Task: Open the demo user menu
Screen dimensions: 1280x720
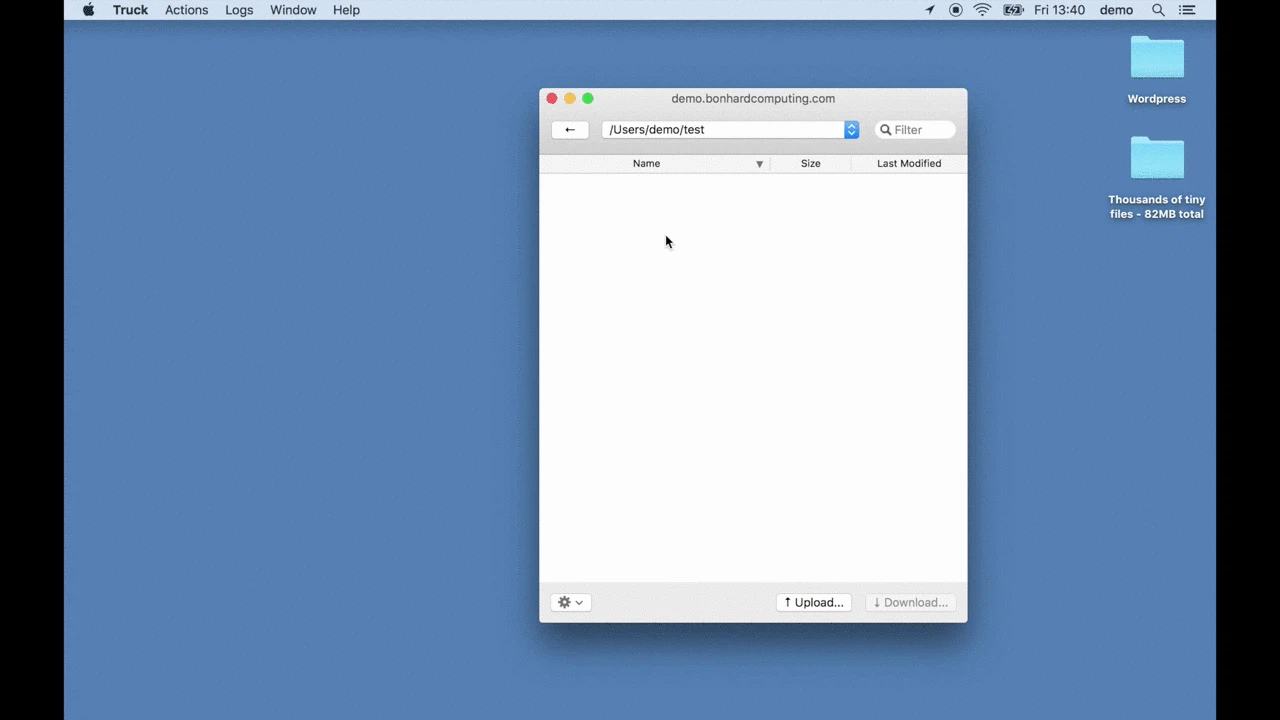Action: pos(1116,10)
